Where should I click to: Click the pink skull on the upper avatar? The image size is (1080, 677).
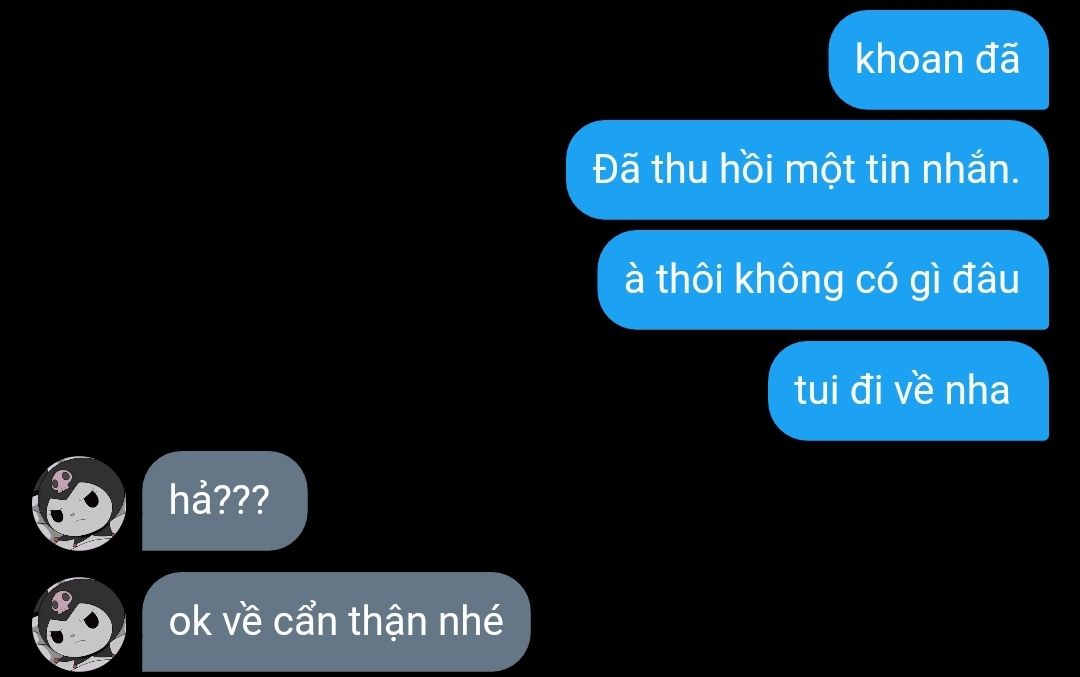click(x=61, y=479)
